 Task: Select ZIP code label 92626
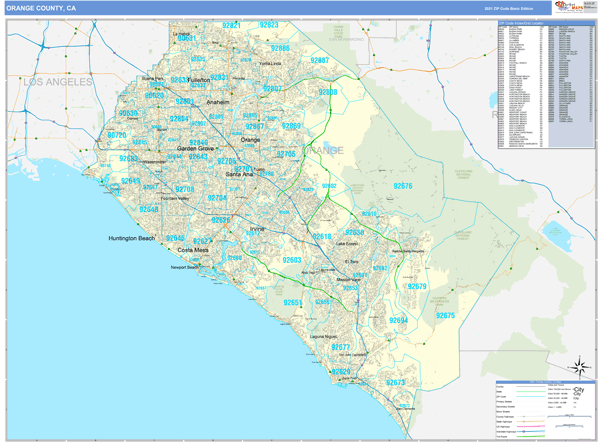click(221, 220)
